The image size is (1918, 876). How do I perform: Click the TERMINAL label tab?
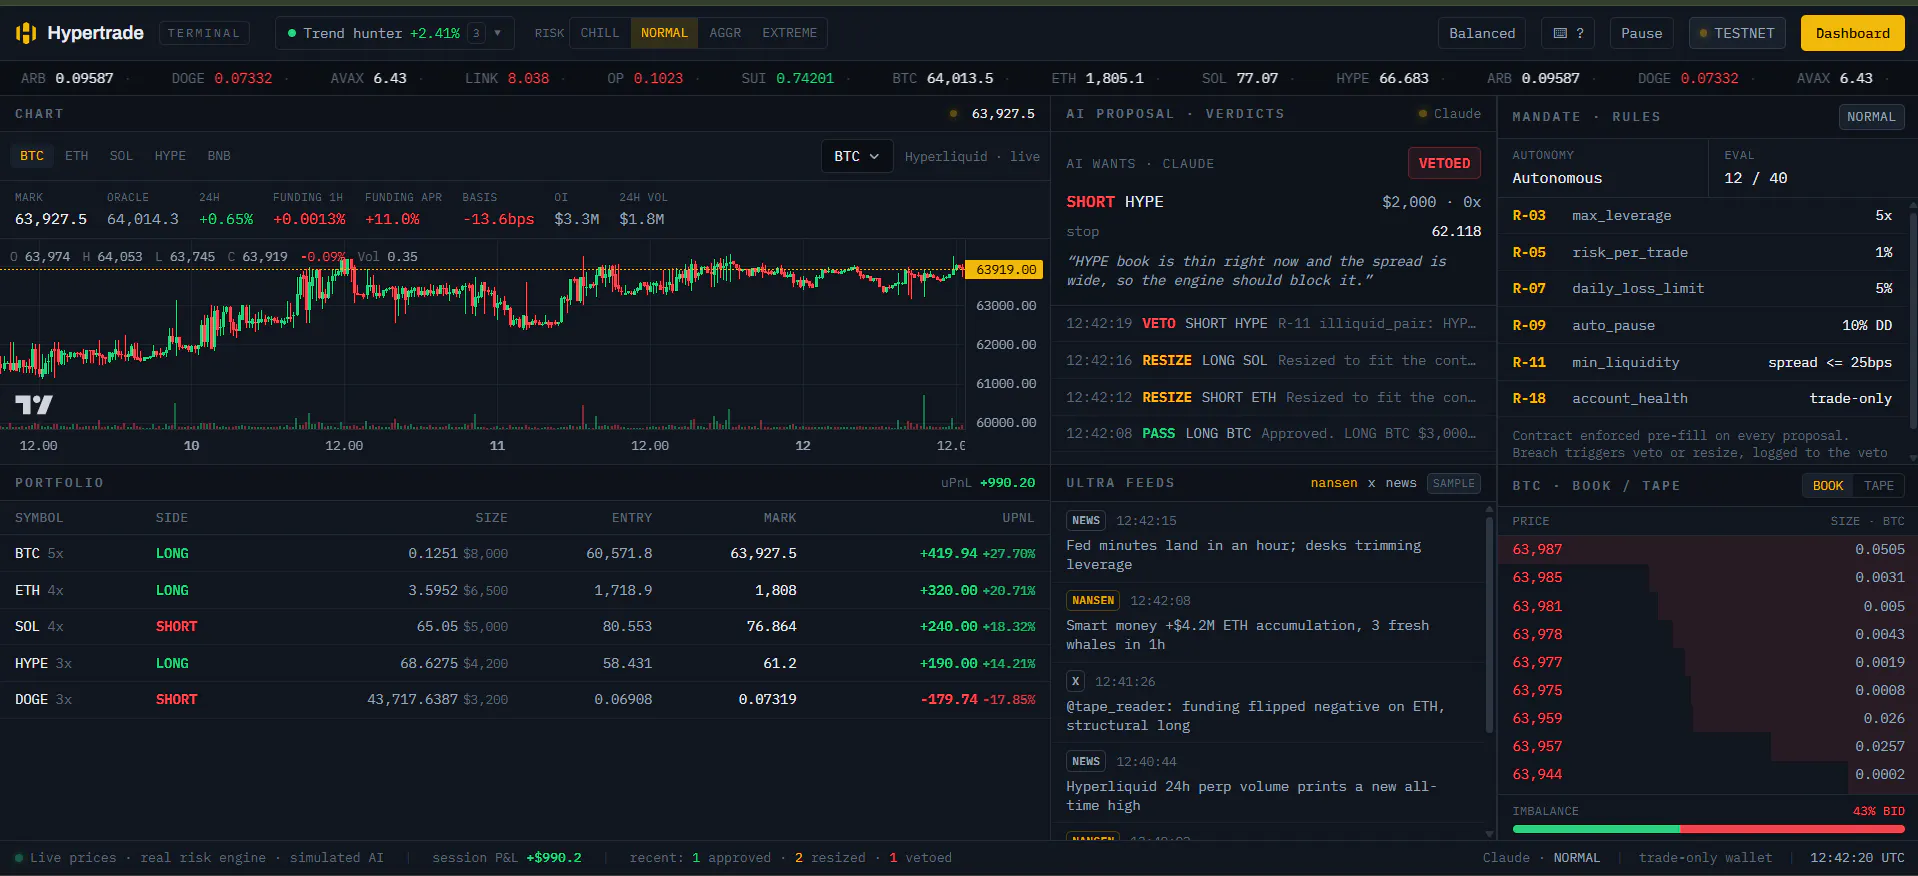(x=204, y=33)
